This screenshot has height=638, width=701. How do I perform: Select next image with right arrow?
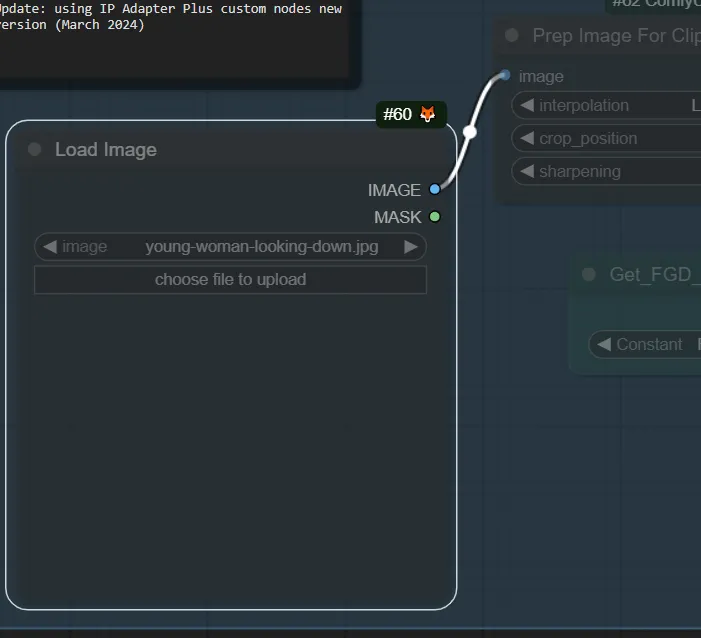410,247
